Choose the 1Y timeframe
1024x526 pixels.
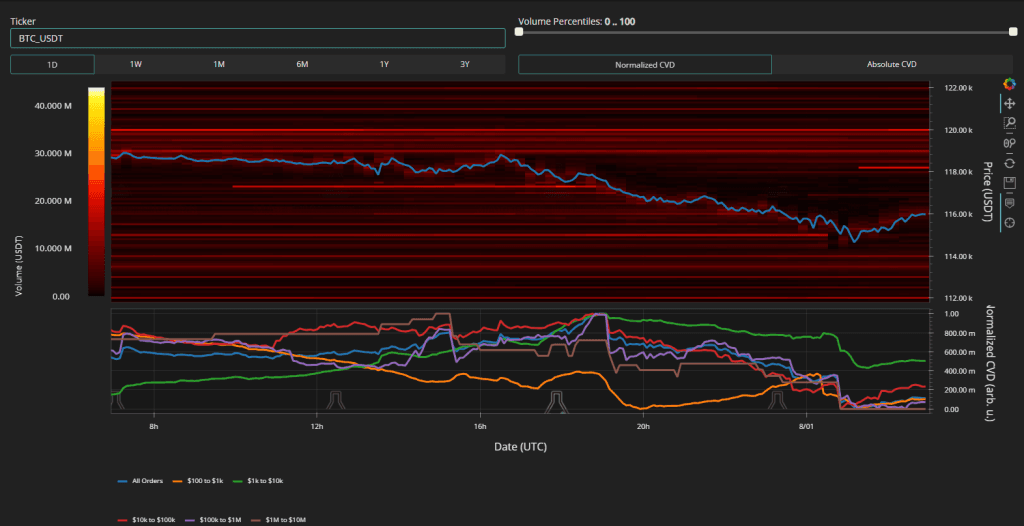[x=385, y=64]
